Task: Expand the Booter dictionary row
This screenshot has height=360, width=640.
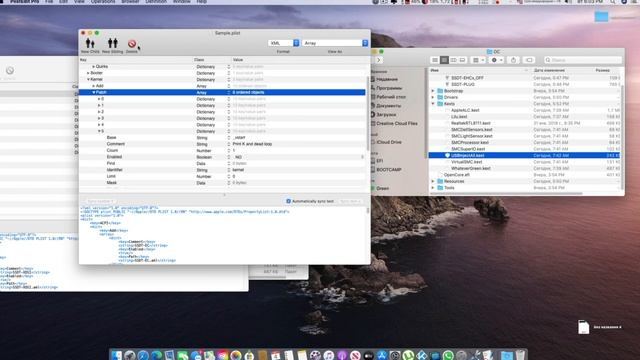Action: coord(88,73)
